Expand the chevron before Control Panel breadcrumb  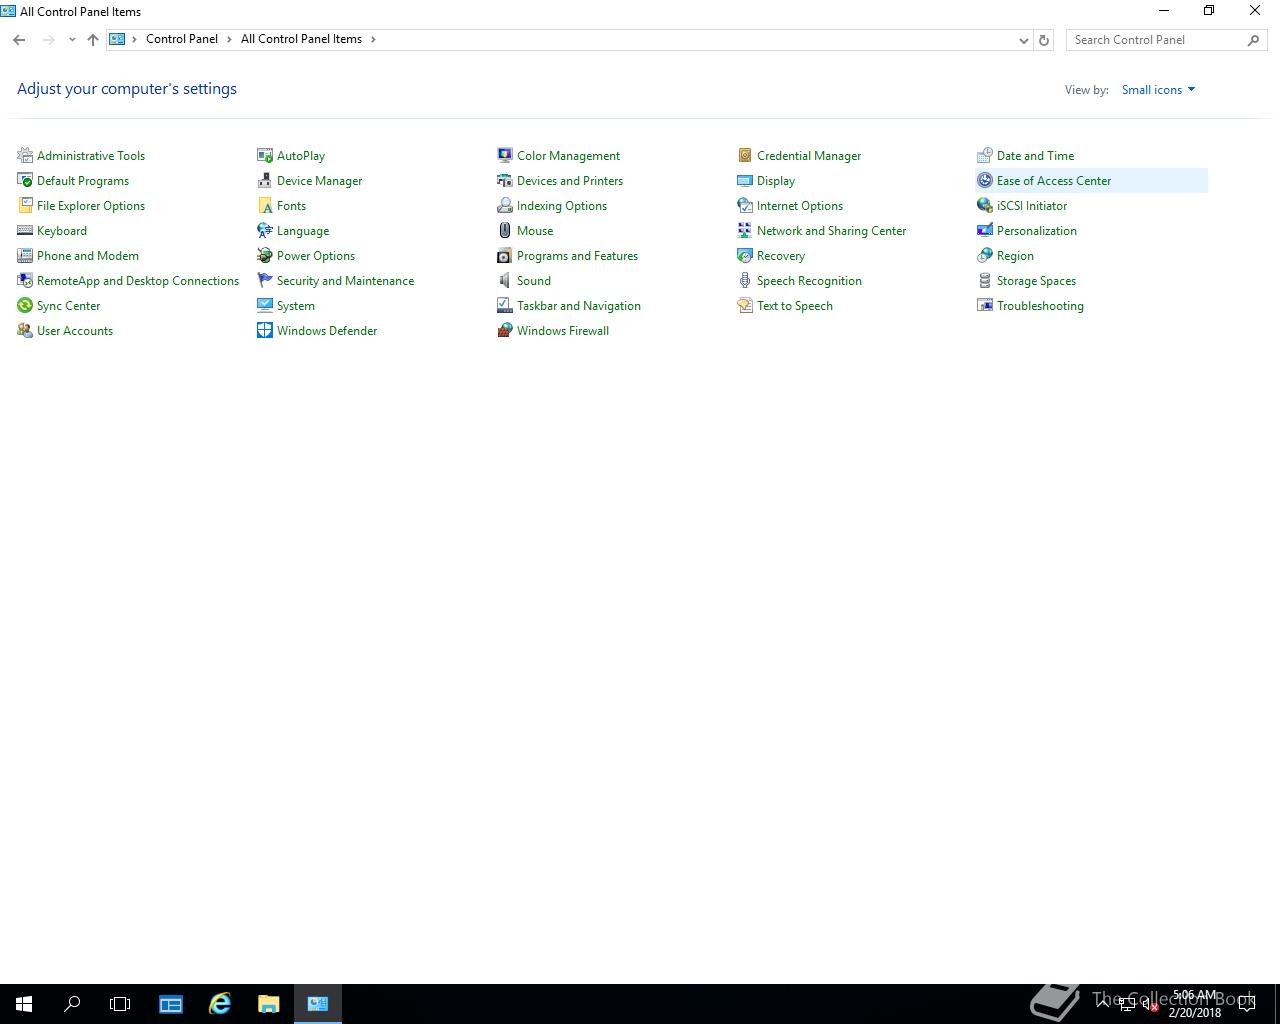click(x=134, y=39)
